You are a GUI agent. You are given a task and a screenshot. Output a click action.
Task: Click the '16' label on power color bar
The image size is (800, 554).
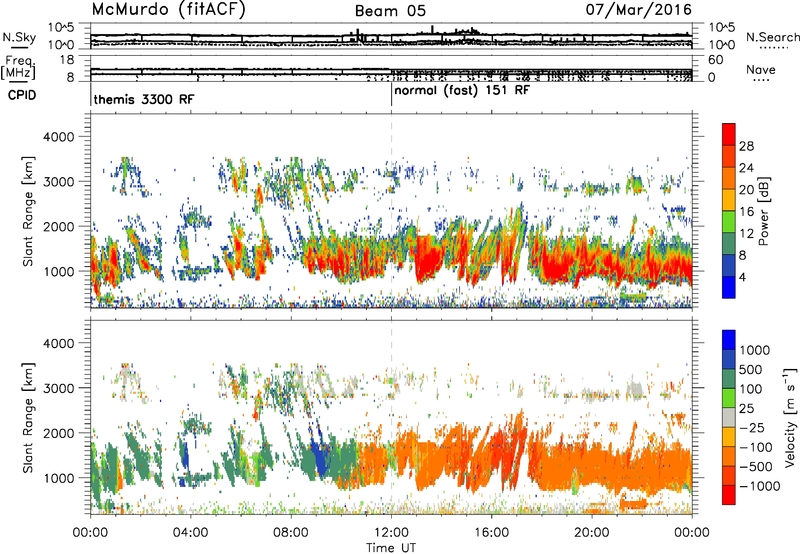tap(746, 212)
